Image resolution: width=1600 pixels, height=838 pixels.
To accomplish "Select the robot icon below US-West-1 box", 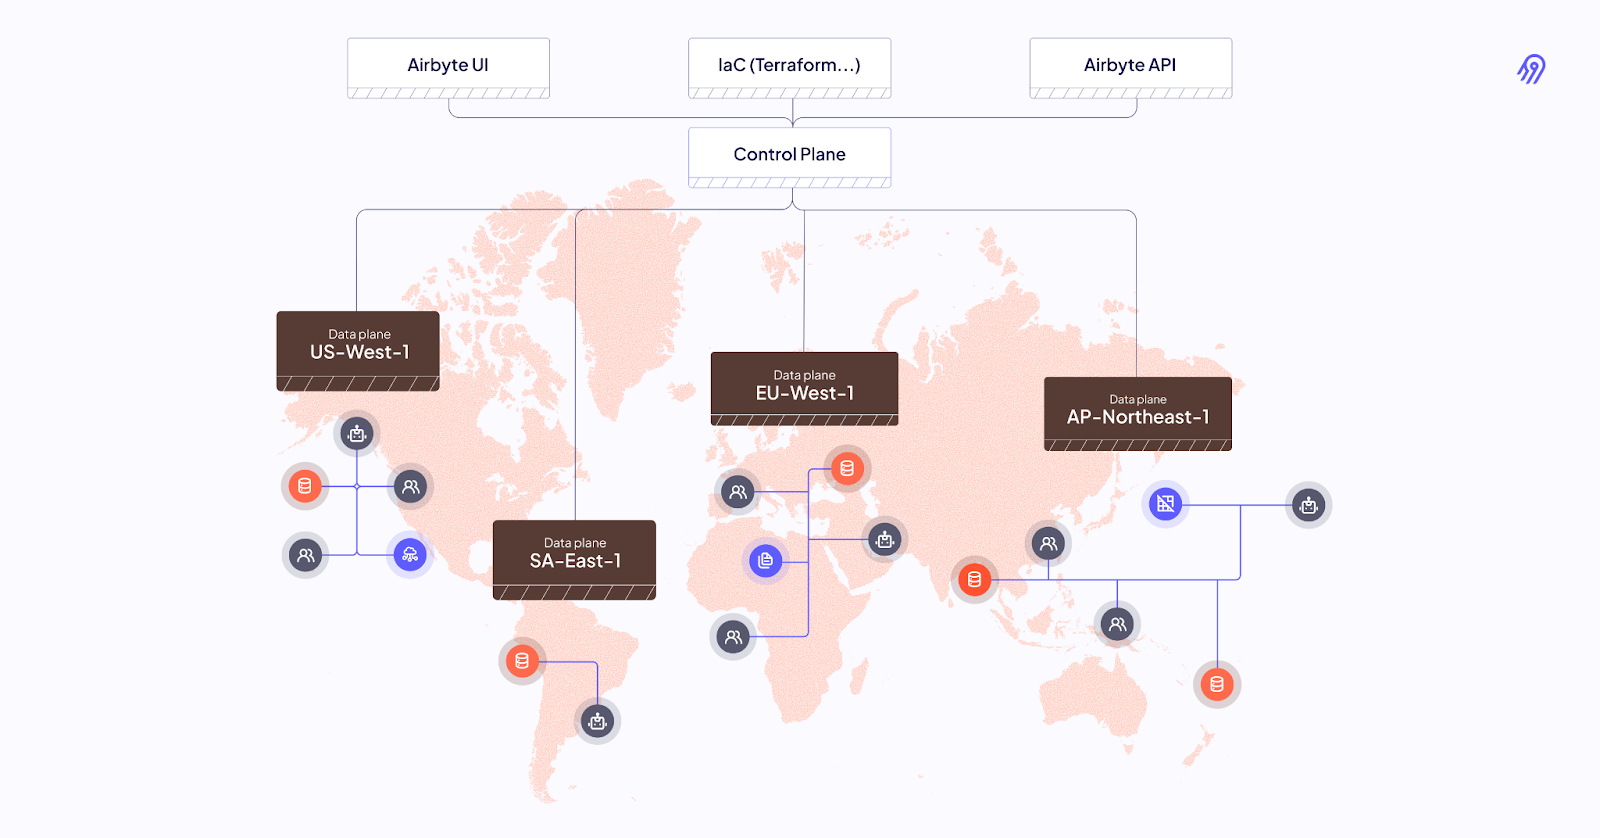I will pos(357,433).
